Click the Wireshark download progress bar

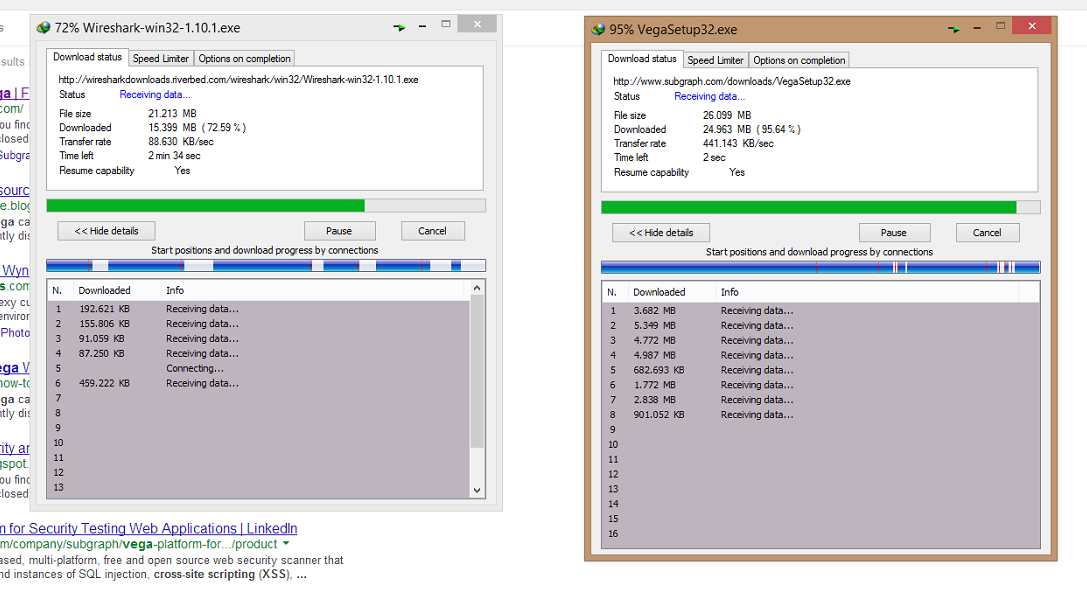(266, 206)
